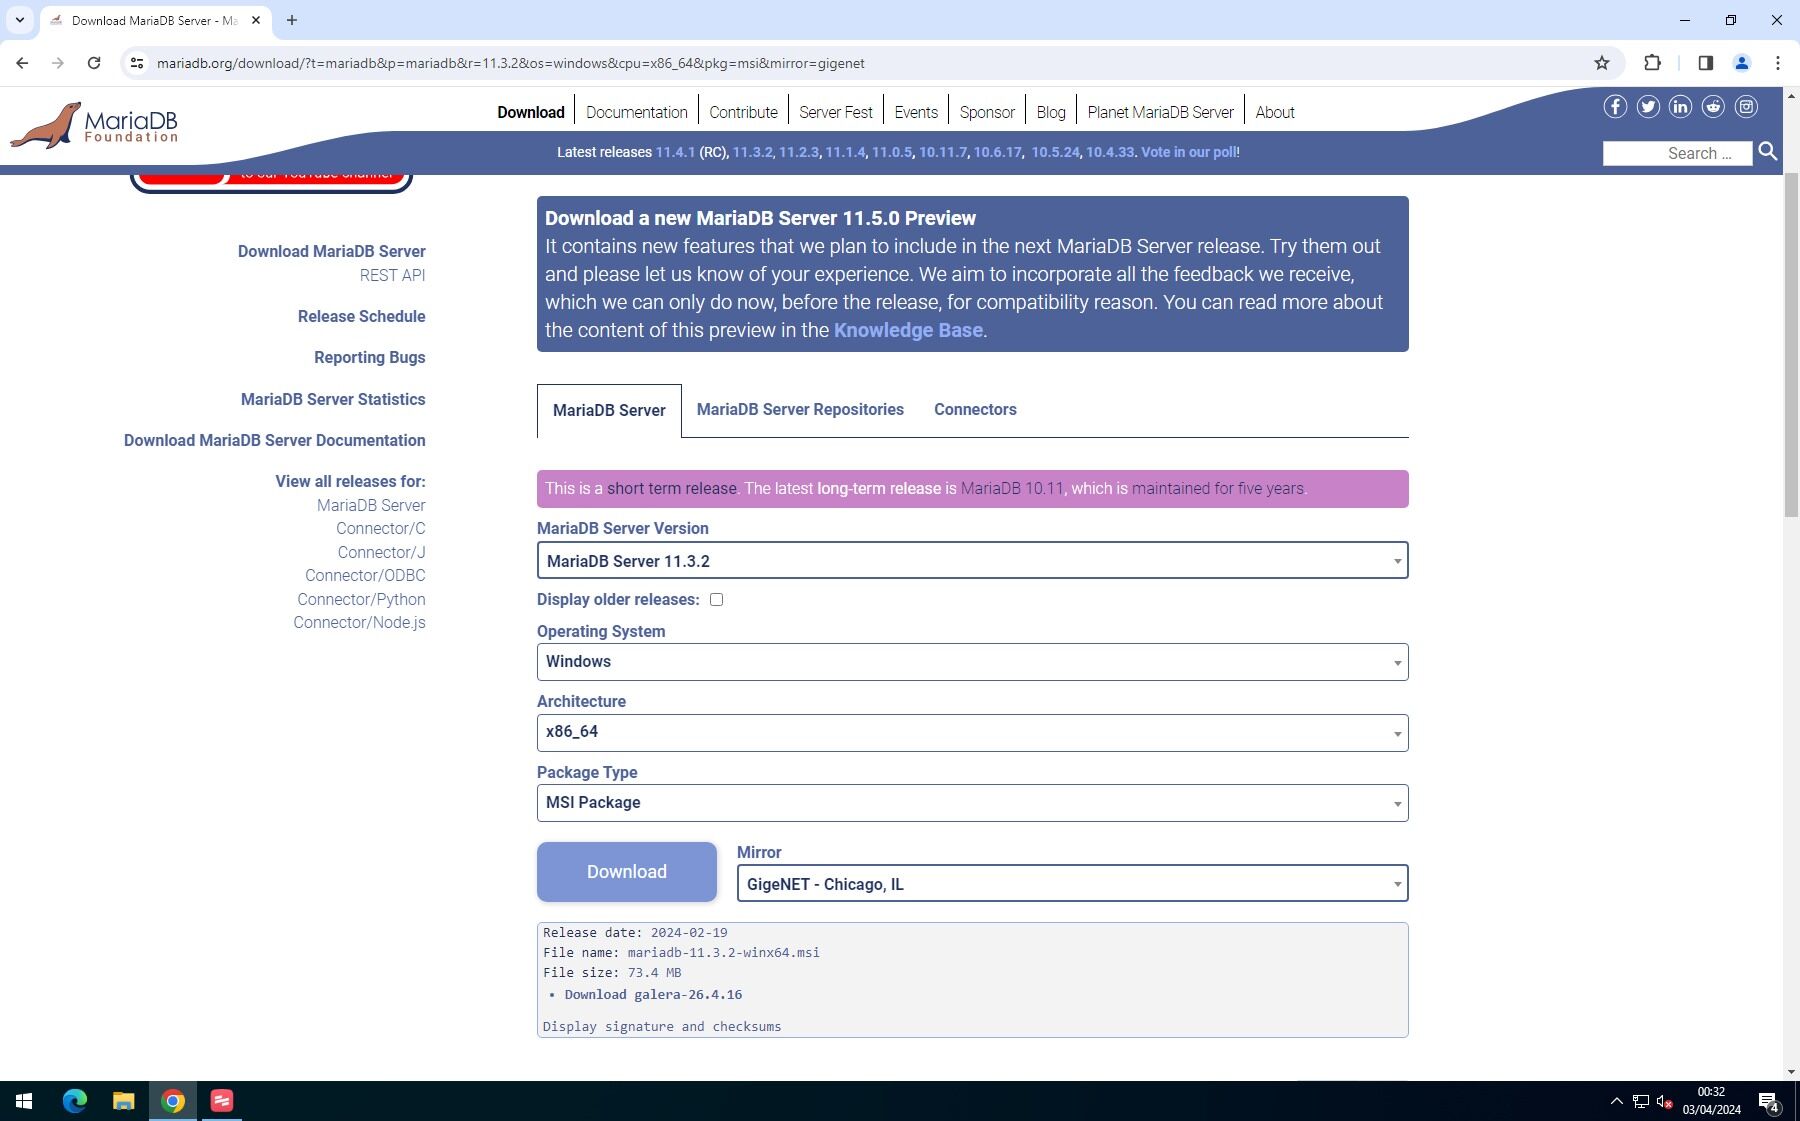Screen dimensions: 1800x1121
Task: Go to Server Fest page
Action: point(836,112)
